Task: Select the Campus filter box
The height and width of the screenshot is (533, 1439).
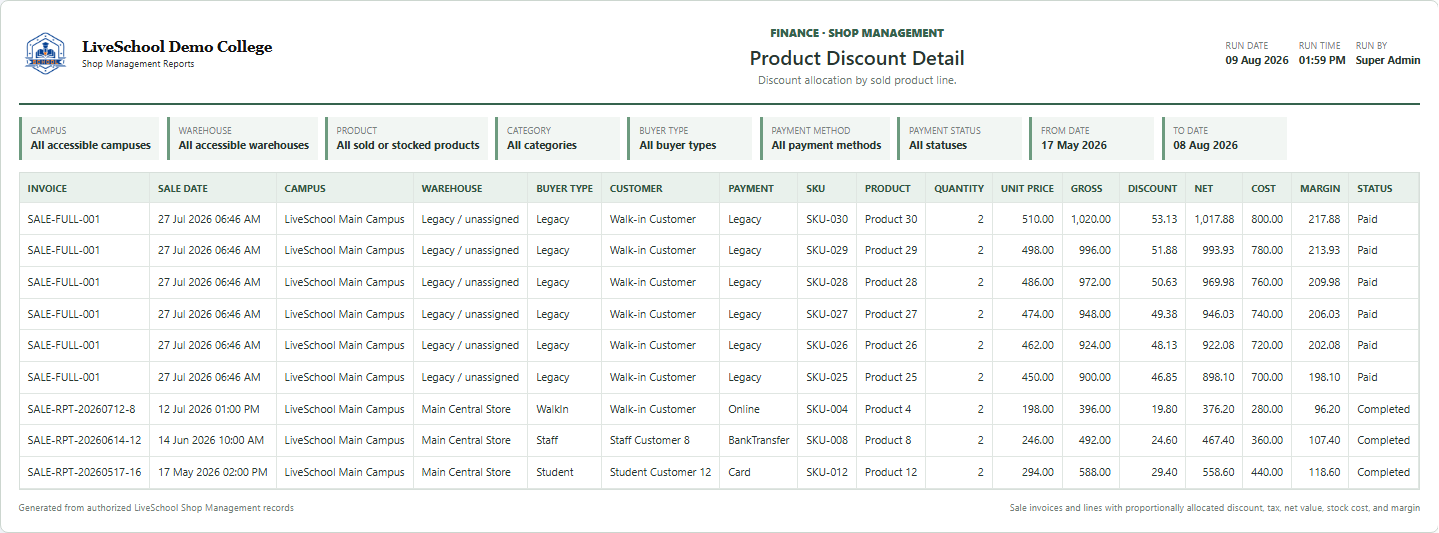Action: coord(89,138)
